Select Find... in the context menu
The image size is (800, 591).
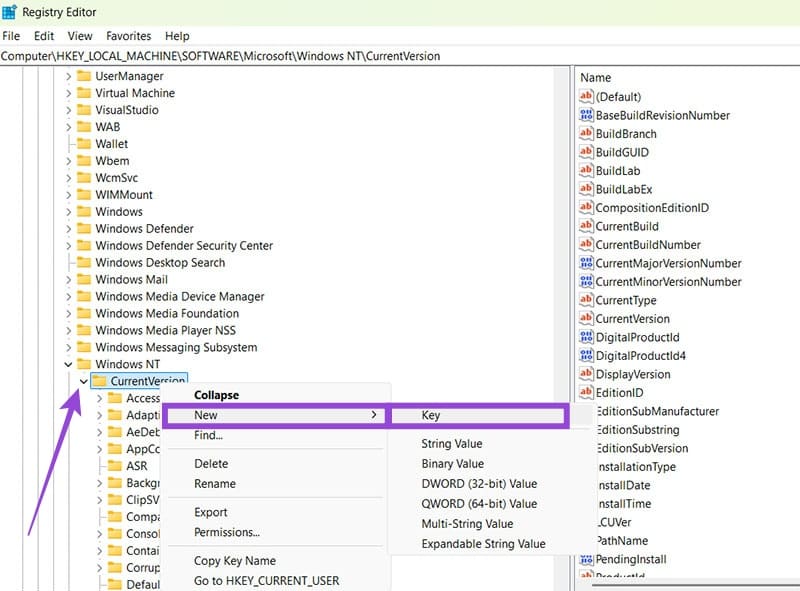point(208,435)
